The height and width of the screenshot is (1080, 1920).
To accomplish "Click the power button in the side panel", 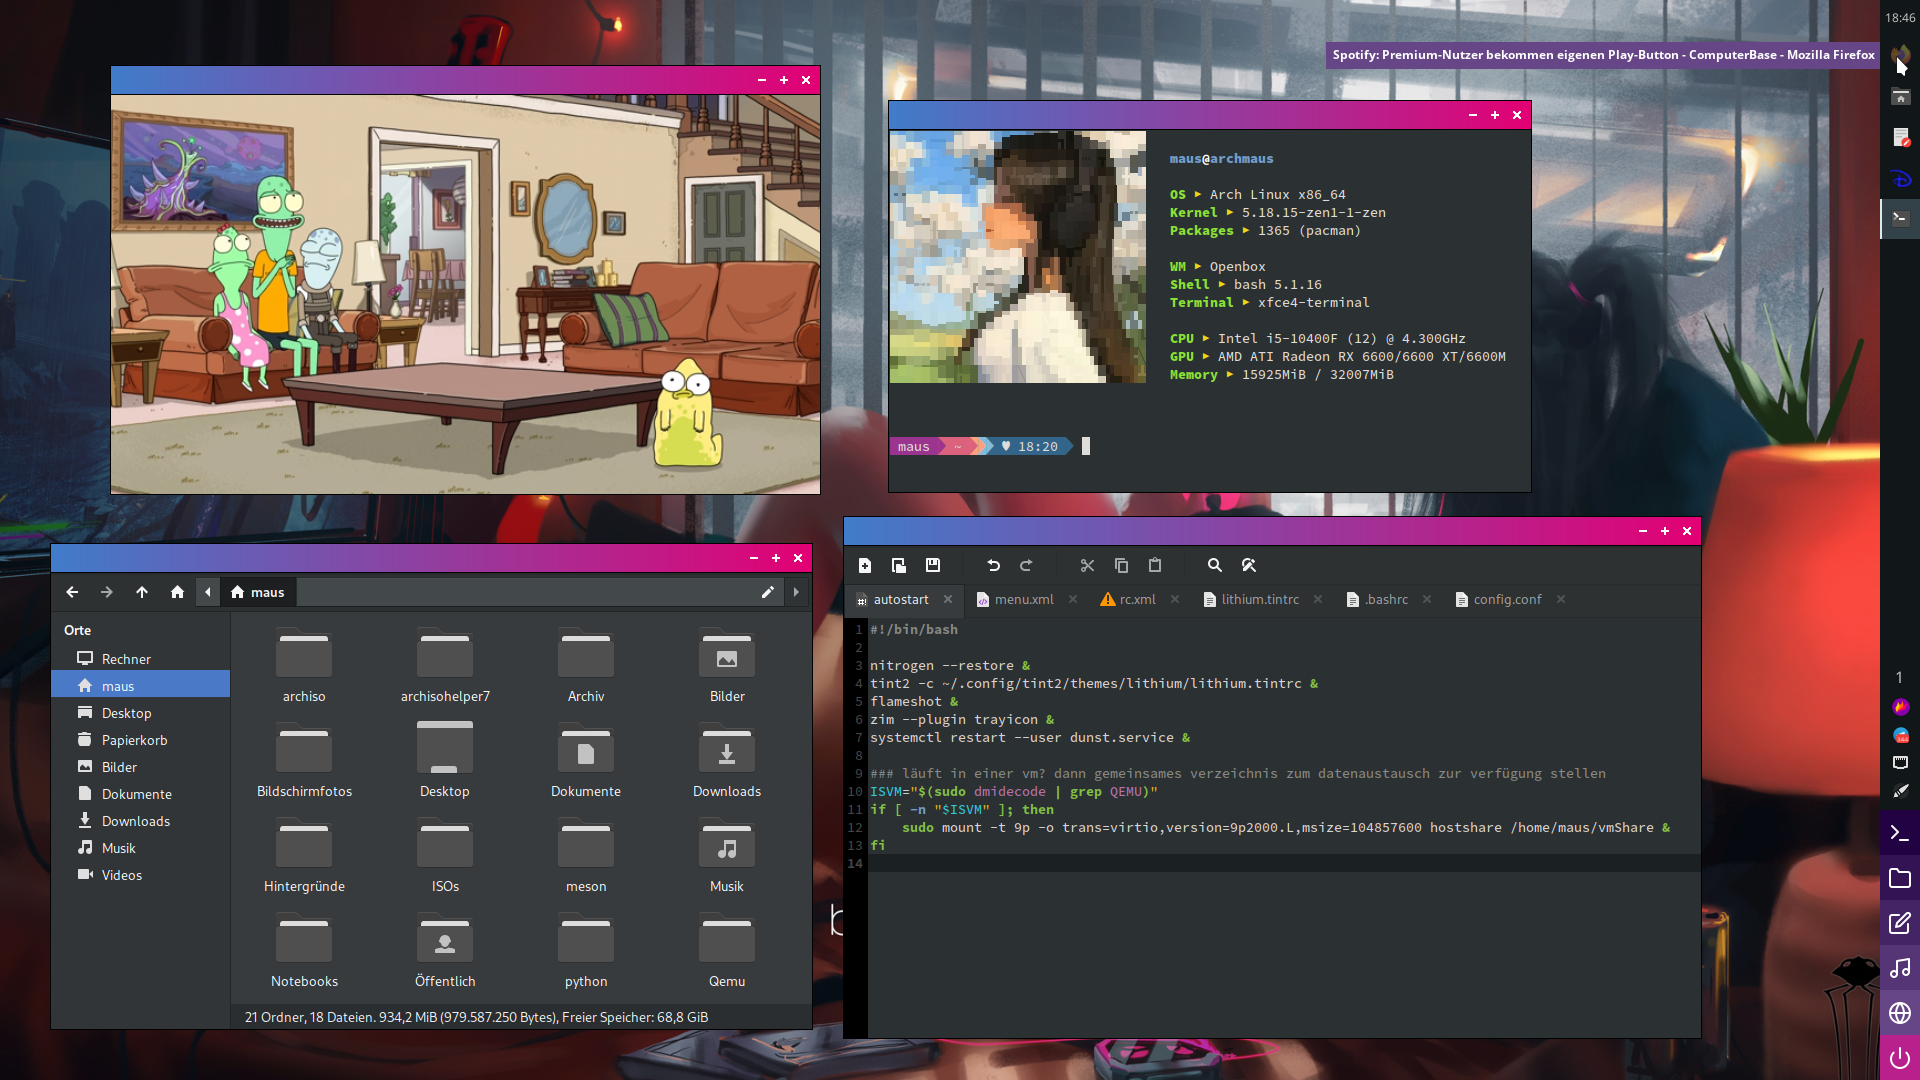I will 1899,1058.
